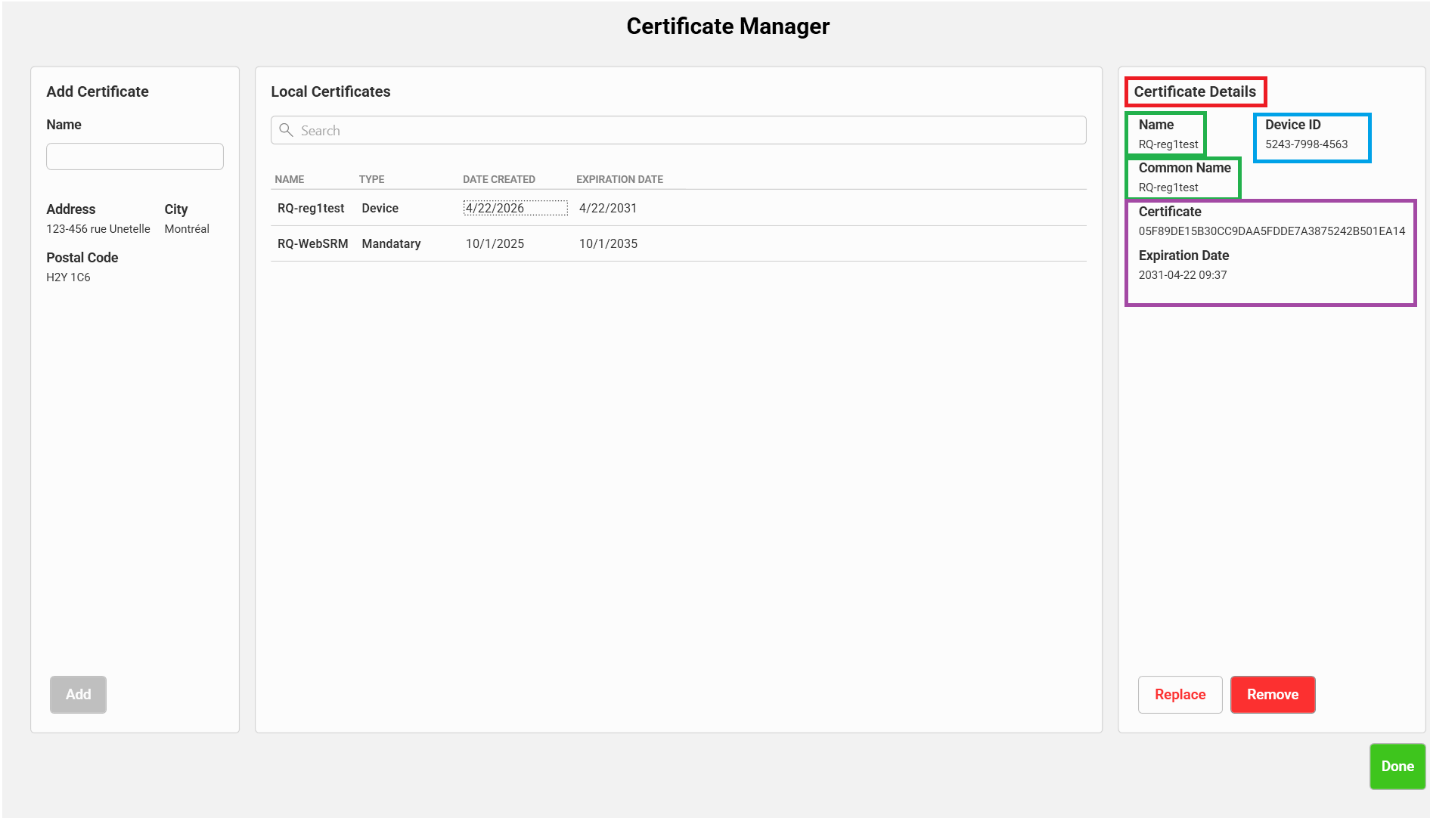The image size is (1430, 821).
Task: Click the 10/1/2025 date created cell
Action: [495, 244]
